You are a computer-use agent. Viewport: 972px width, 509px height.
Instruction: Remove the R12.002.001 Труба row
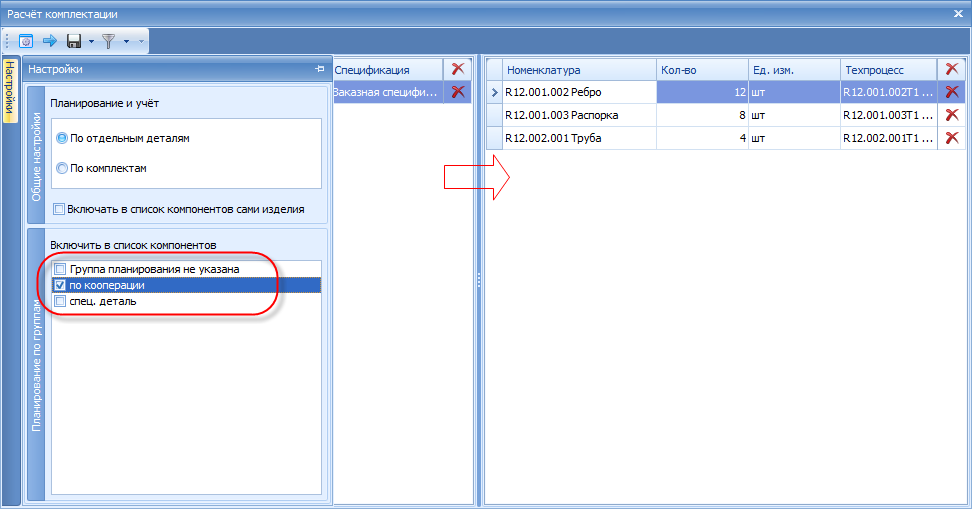pos(952,138)
